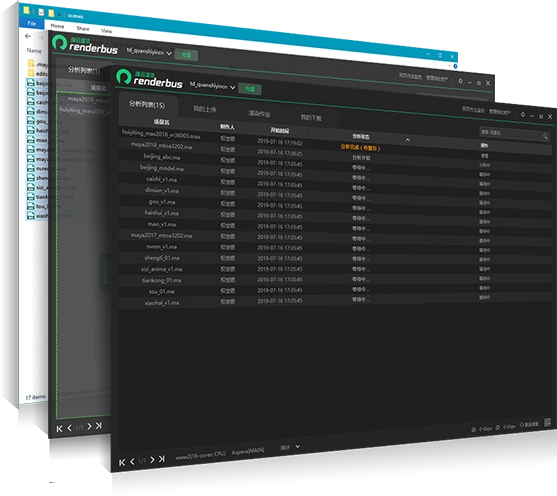The height and width of the screenshot is (496, 557).
Task: Click the magnifier icon in search box
Action: [x=545, y=136]
